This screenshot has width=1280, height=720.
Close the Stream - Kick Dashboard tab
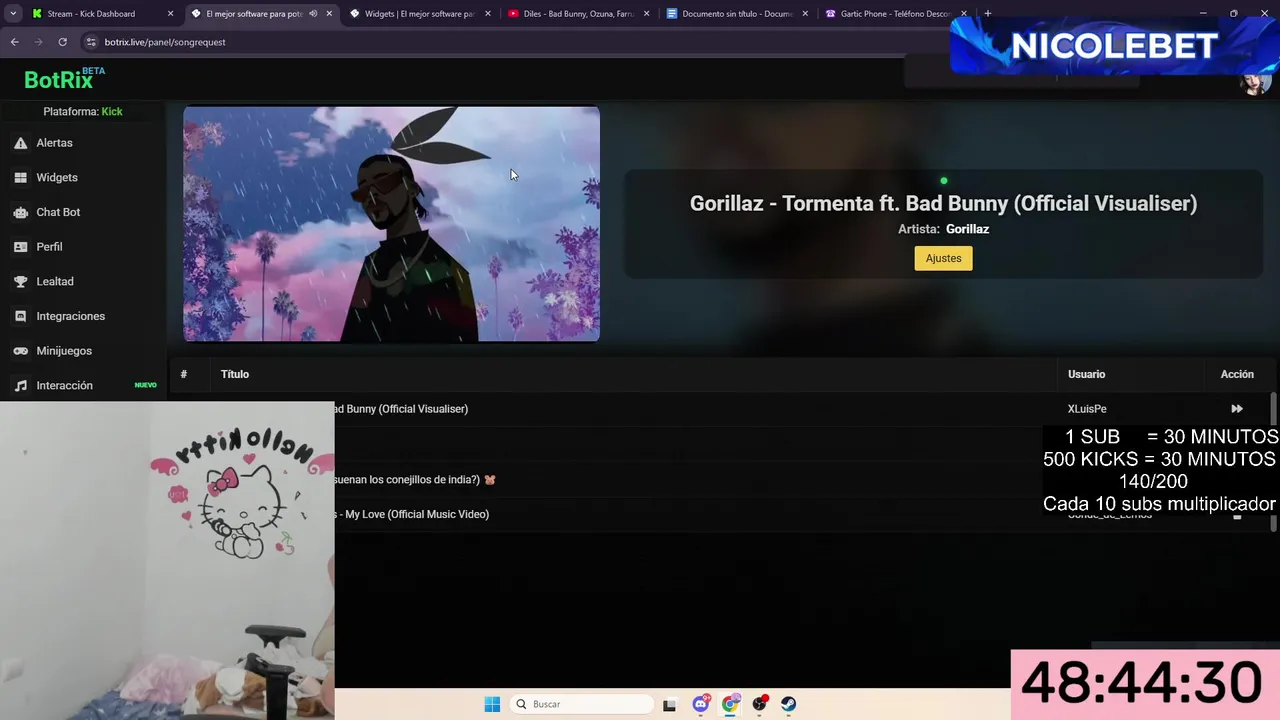171,14
